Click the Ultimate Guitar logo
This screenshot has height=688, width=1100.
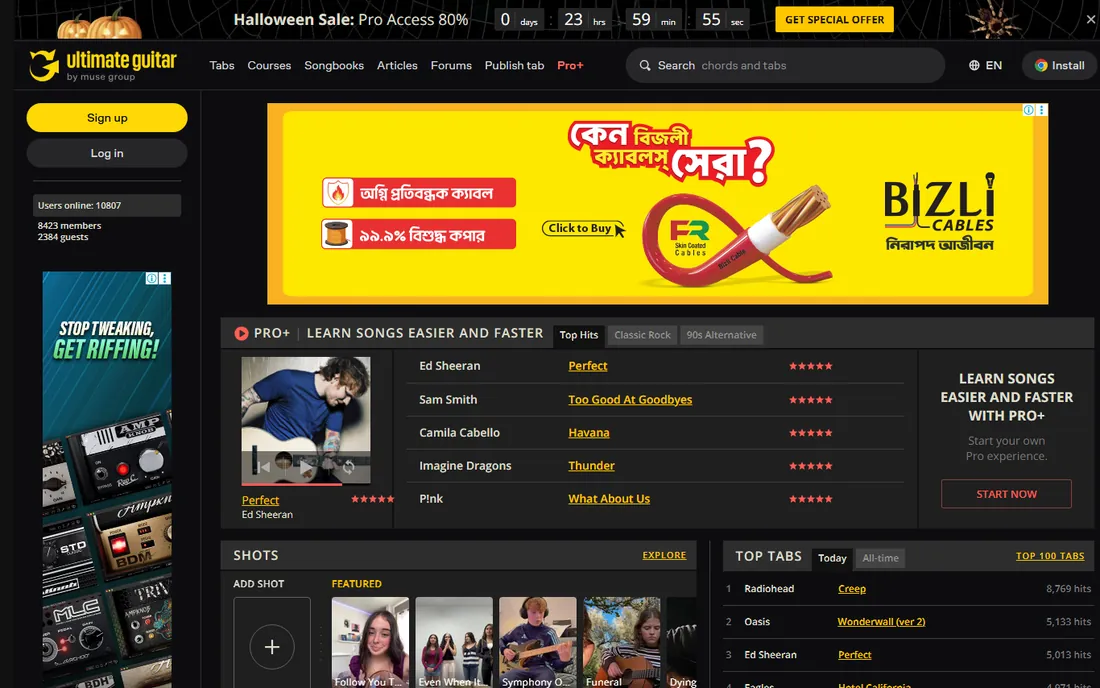click(x=102, y=65)
